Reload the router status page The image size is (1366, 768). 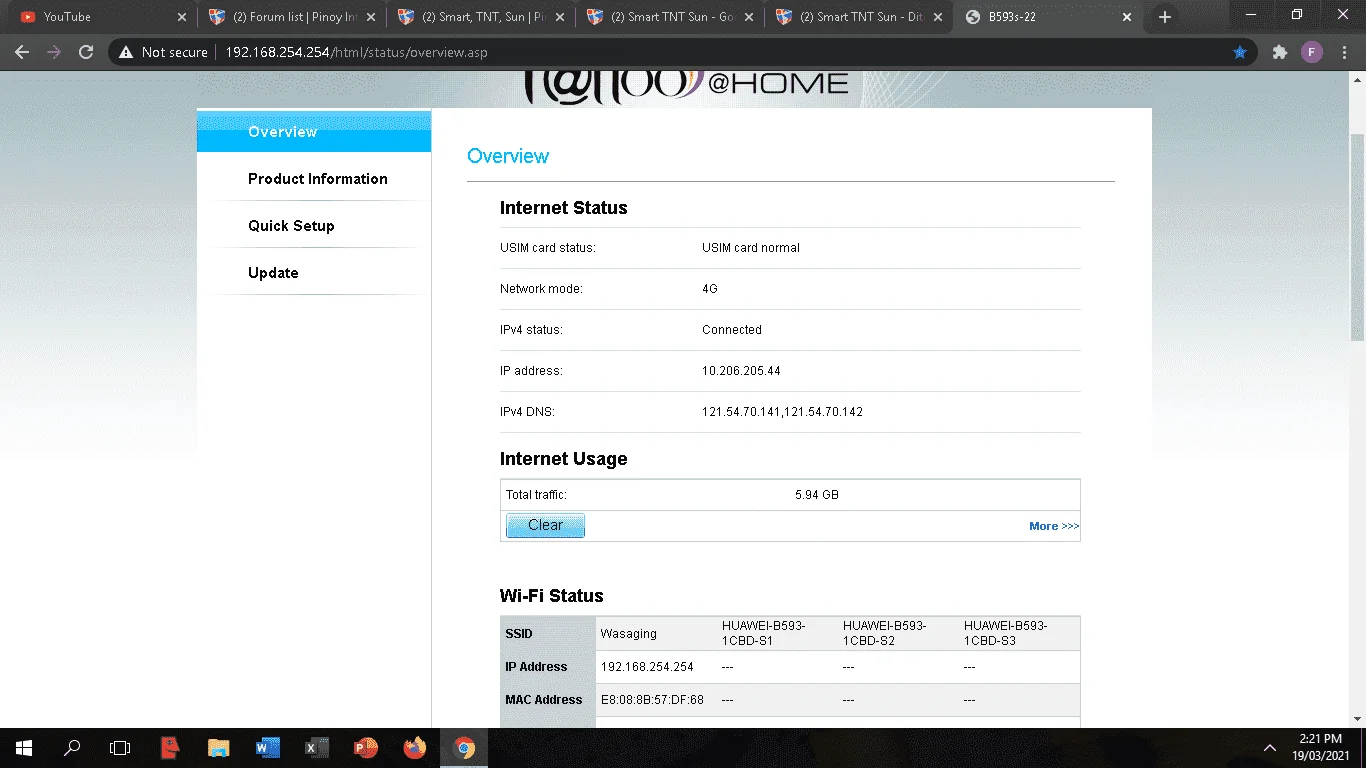[x=86, y=52]
